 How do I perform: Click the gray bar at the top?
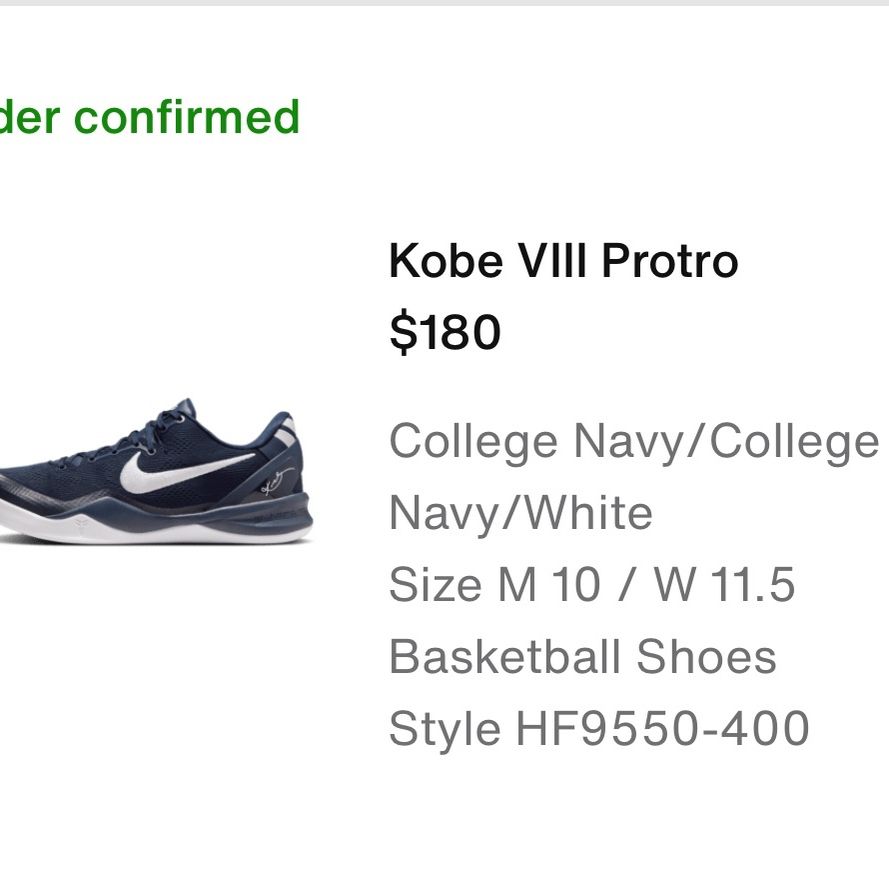click(x=444, y=3)
